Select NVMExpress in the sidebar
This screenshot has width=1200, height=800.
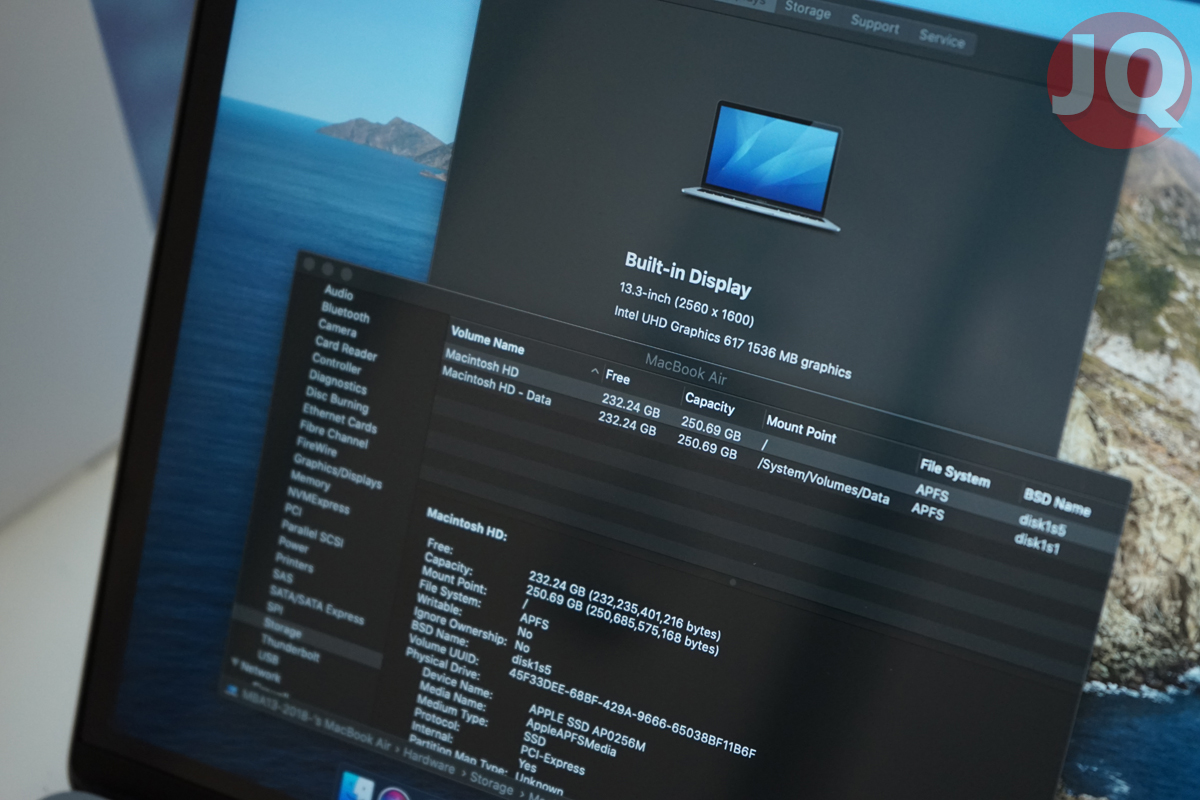pos(318,503)
